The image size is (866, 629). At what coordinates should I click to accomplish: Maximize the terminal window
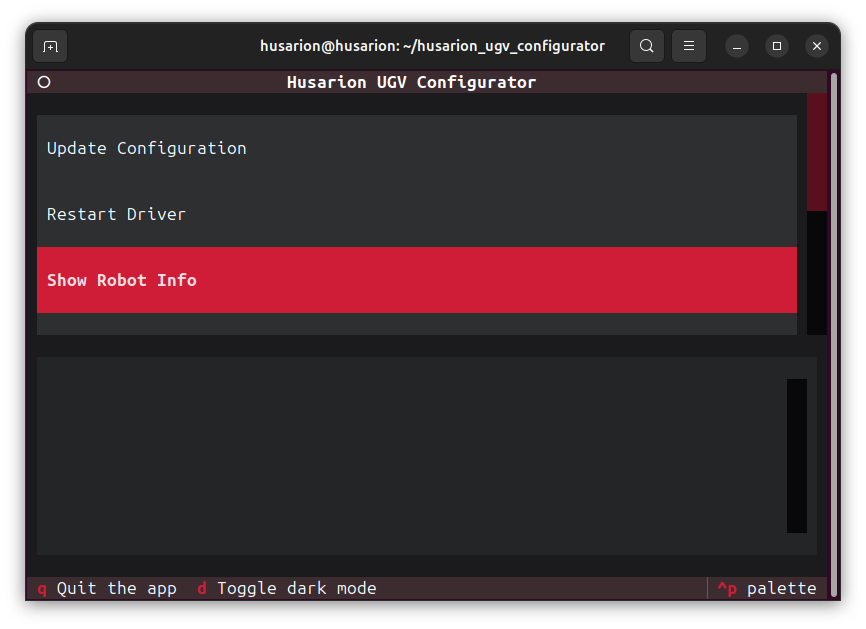click(777, 46)
